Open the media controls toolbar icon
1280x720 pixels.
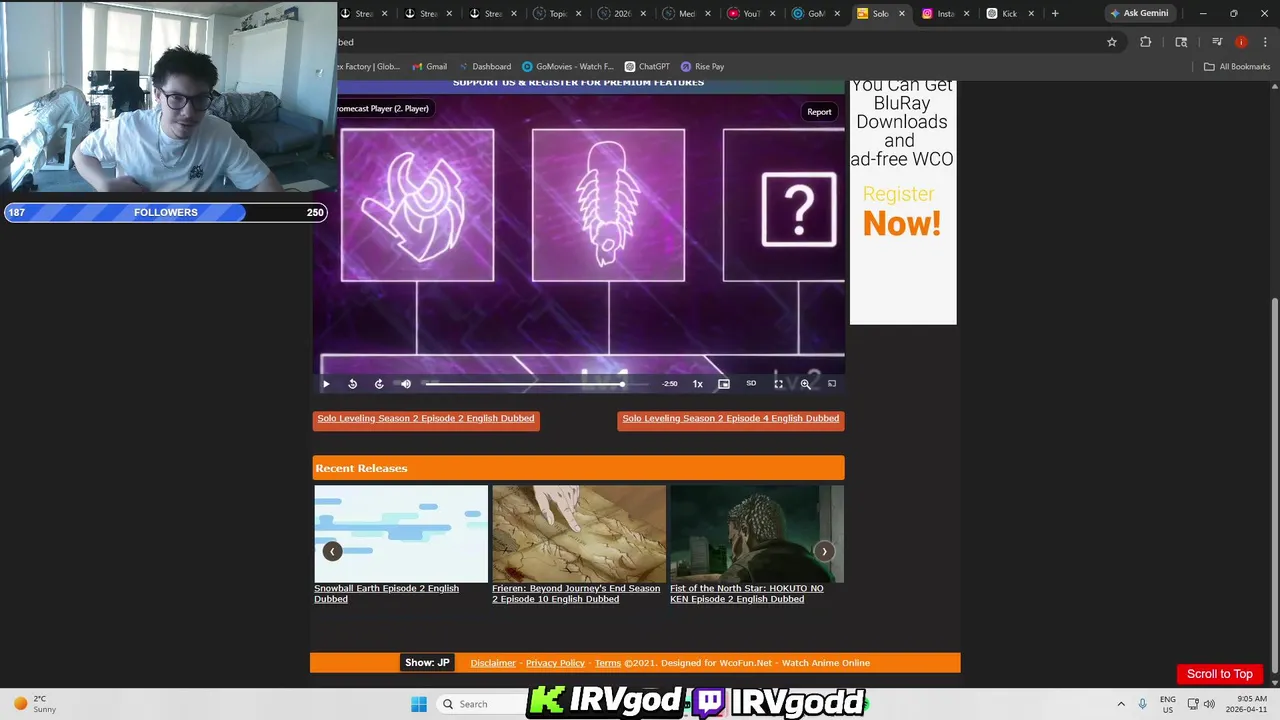coord(1217,42)
